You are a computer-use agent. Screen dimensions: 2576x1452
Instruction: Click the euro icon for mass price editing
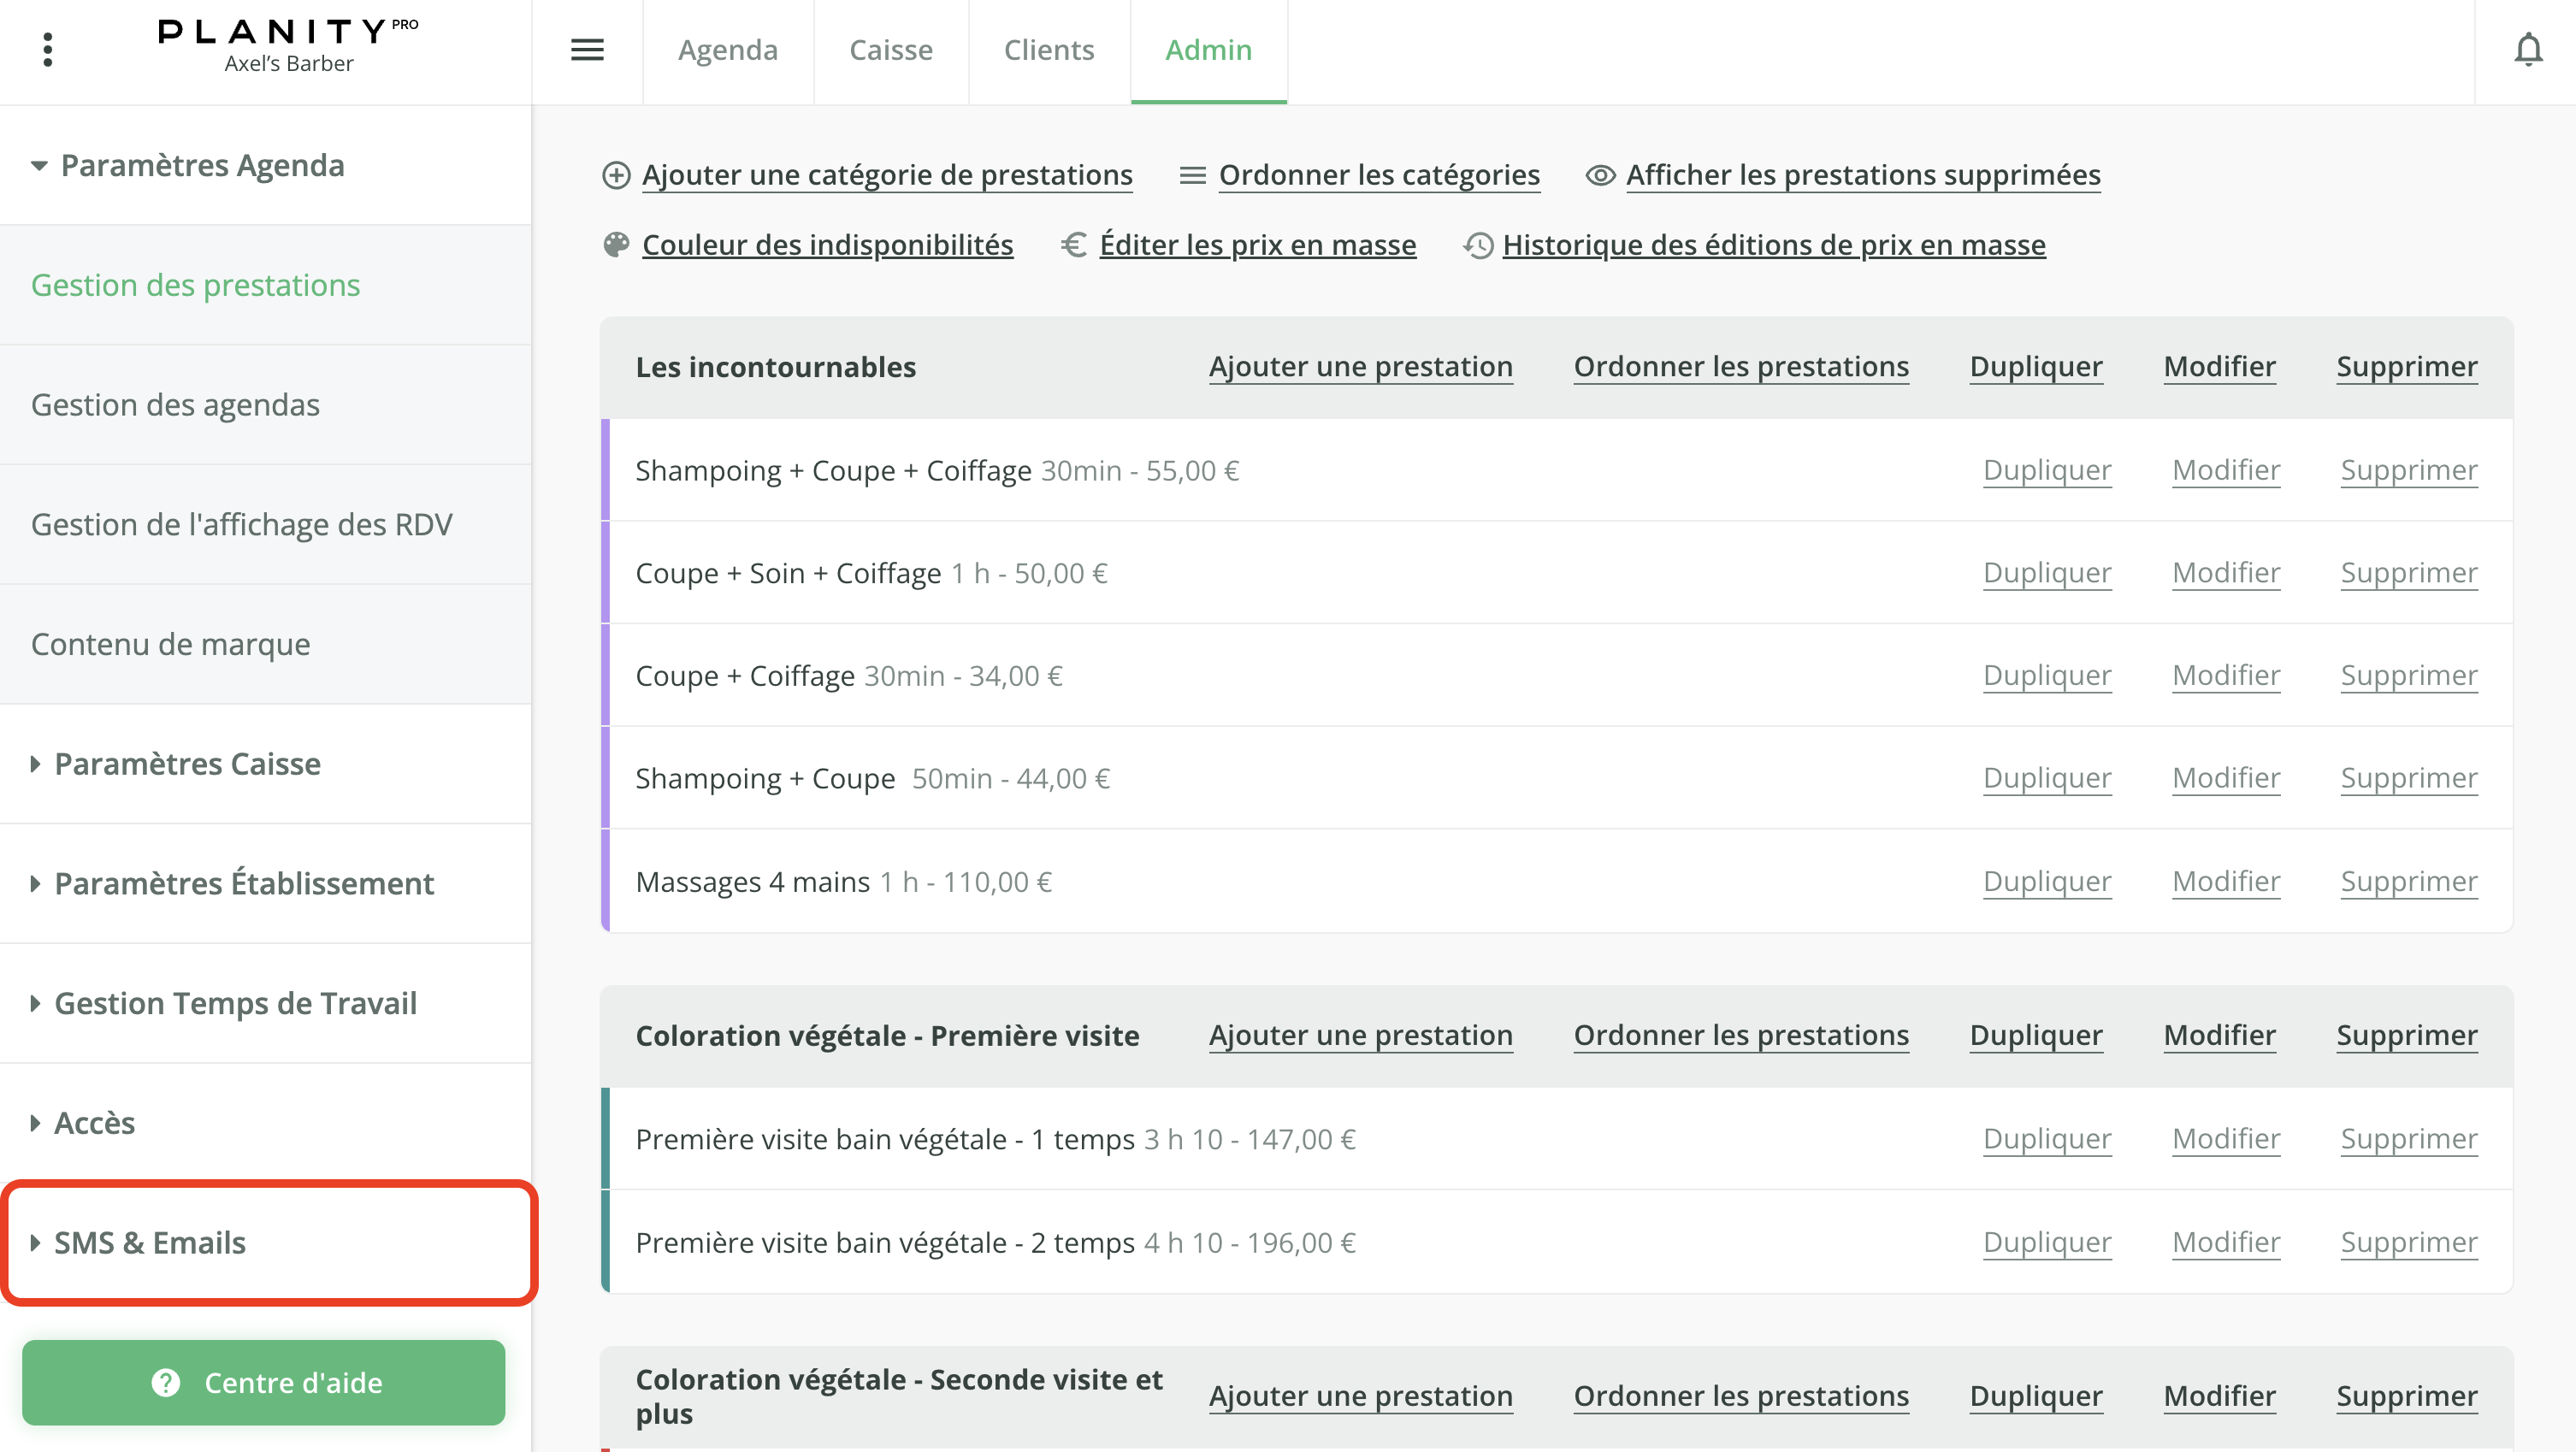point(1073,244)
